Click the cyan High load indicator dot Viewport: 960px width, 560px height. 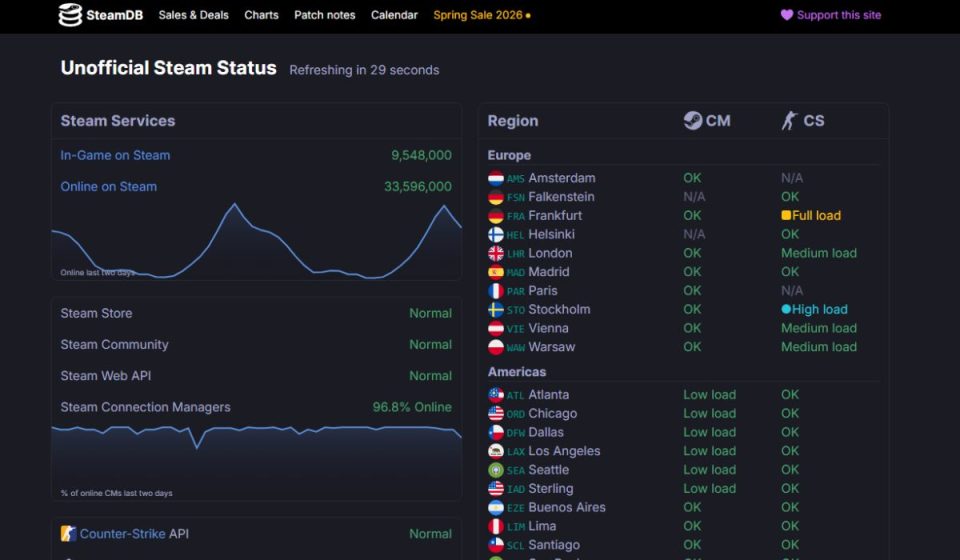coord(786,309)
